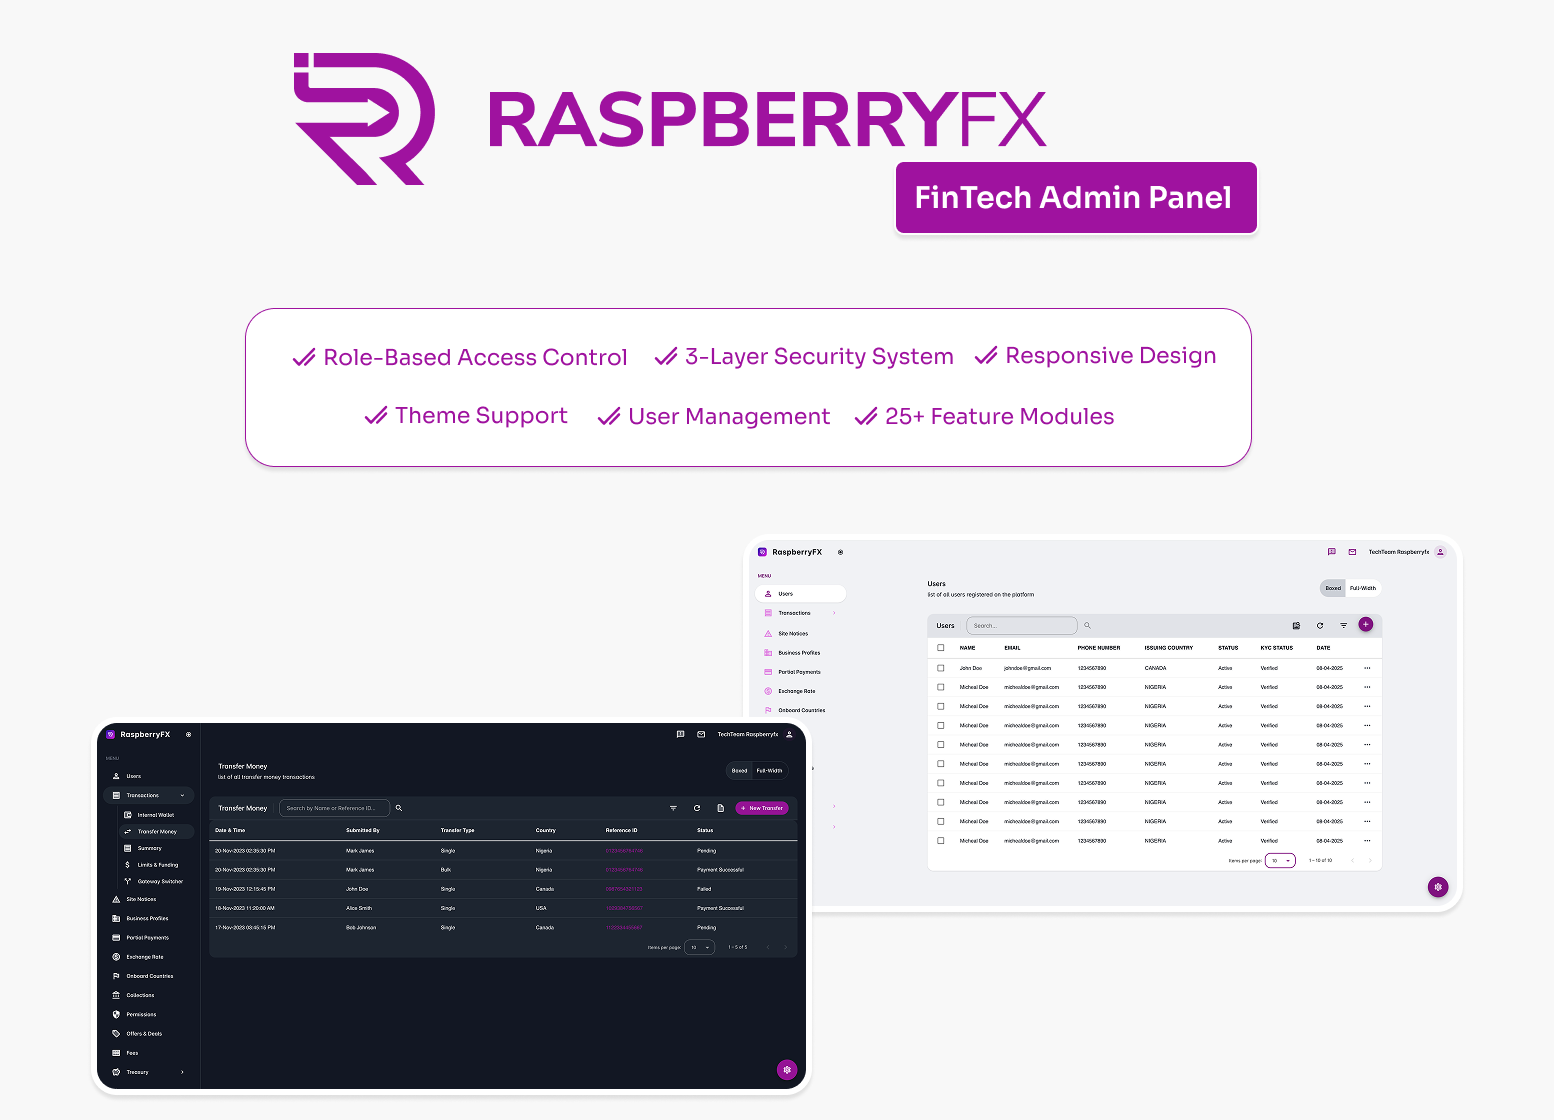This screenshot has height=1120, width=1554.
Task: Tick the select-all checkbox in Users table header
Action: [940, 648]
